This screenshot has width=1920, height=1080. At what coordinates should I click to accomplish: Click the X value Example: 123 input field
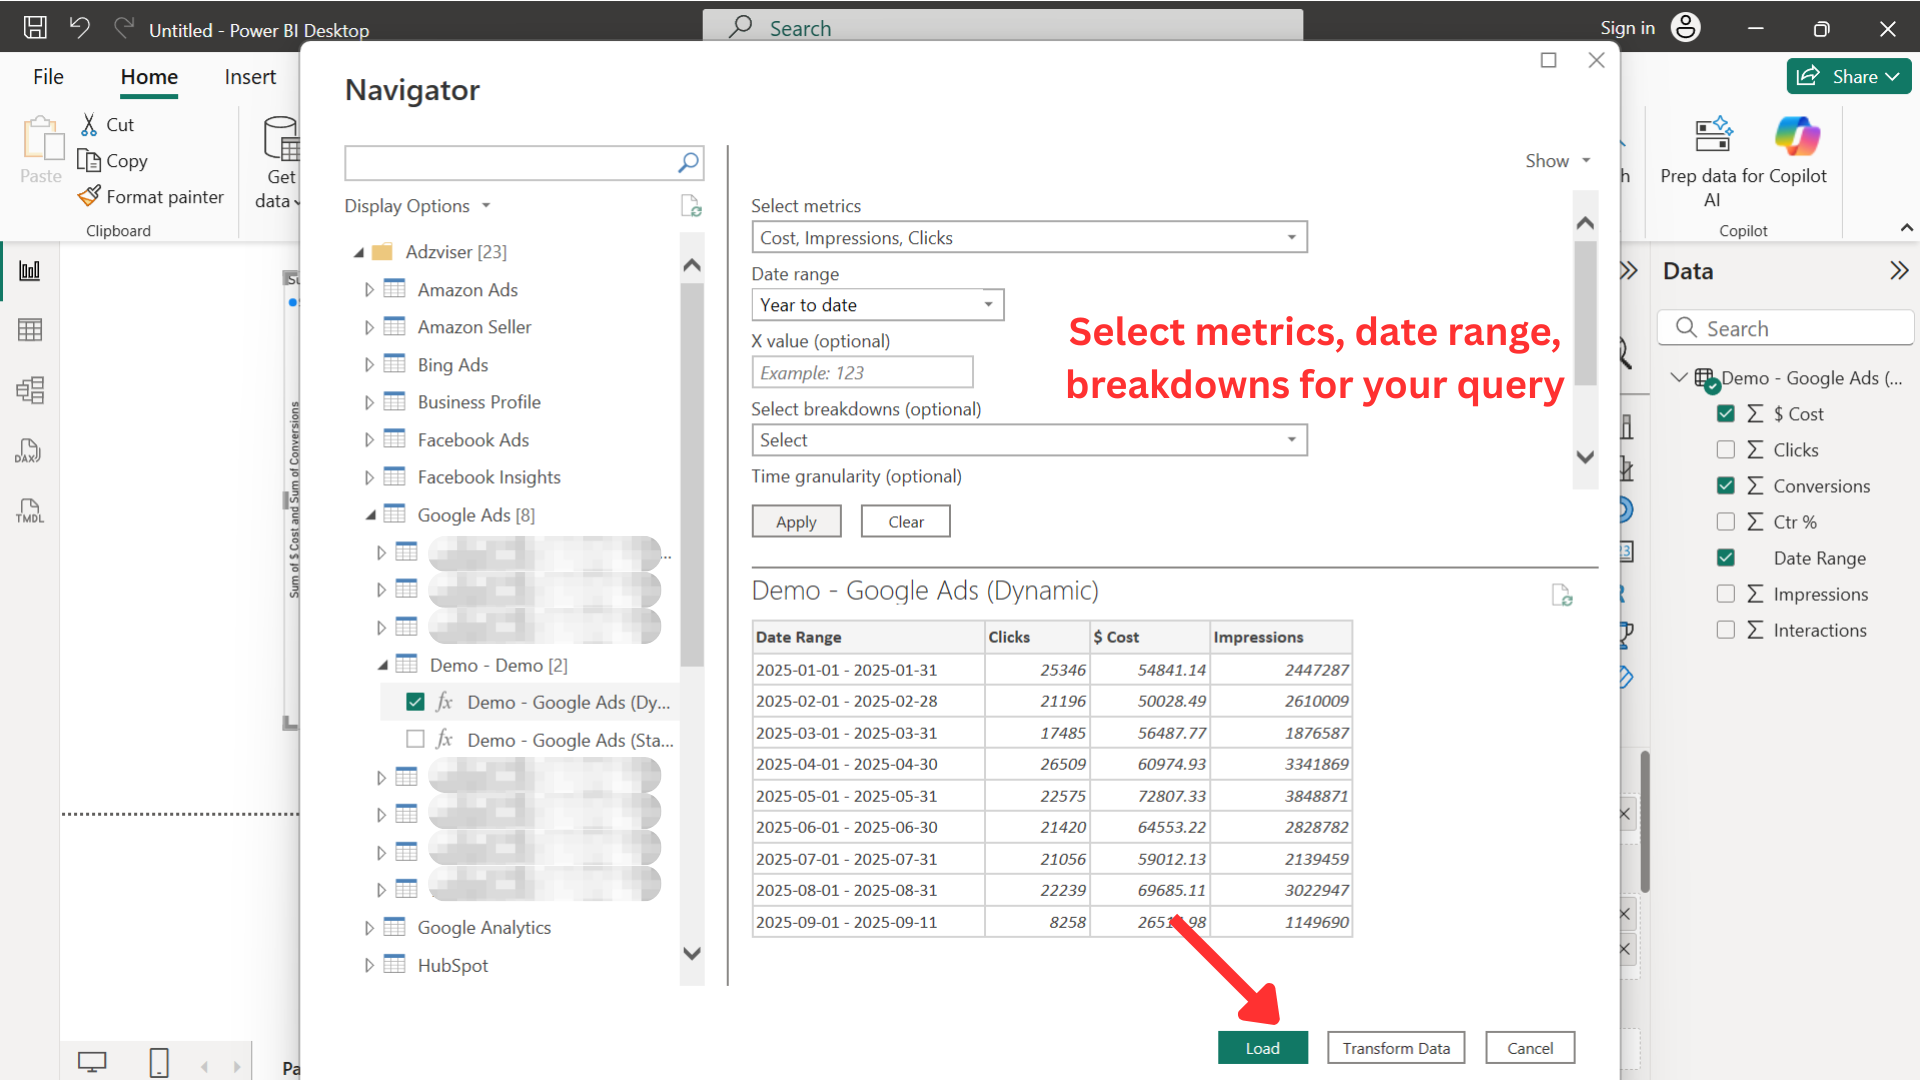(862, 372)
